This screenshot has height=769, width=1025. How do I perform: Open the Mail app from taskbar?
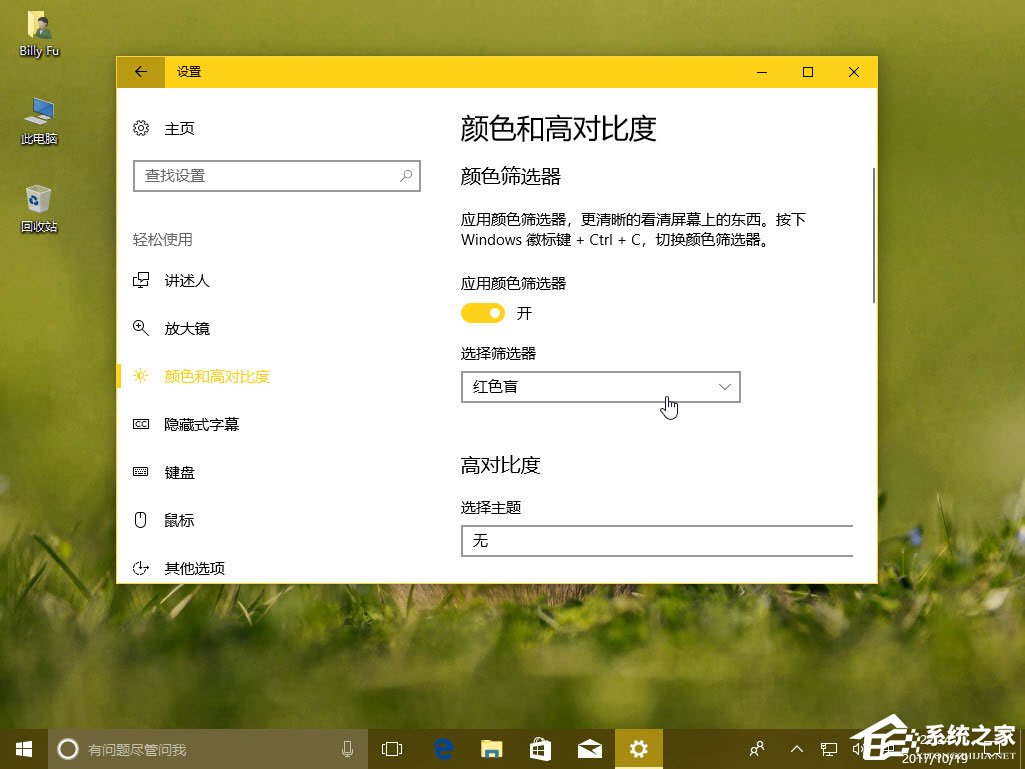(x=590, y=748)
